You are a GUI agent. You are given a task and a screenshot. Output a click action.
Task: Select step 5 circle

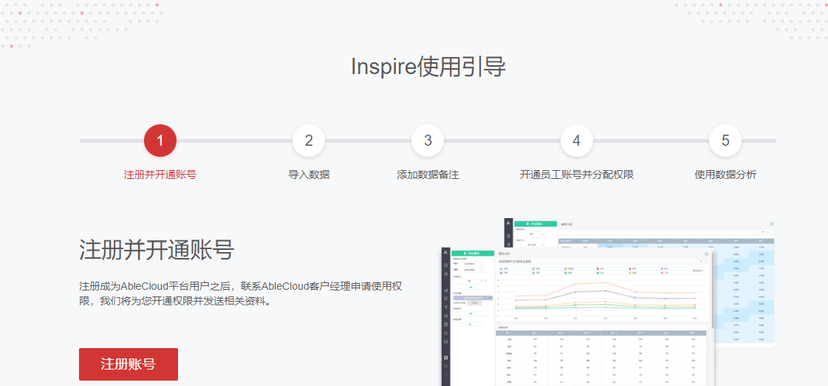pyautogui.click(x=726, y=140)
